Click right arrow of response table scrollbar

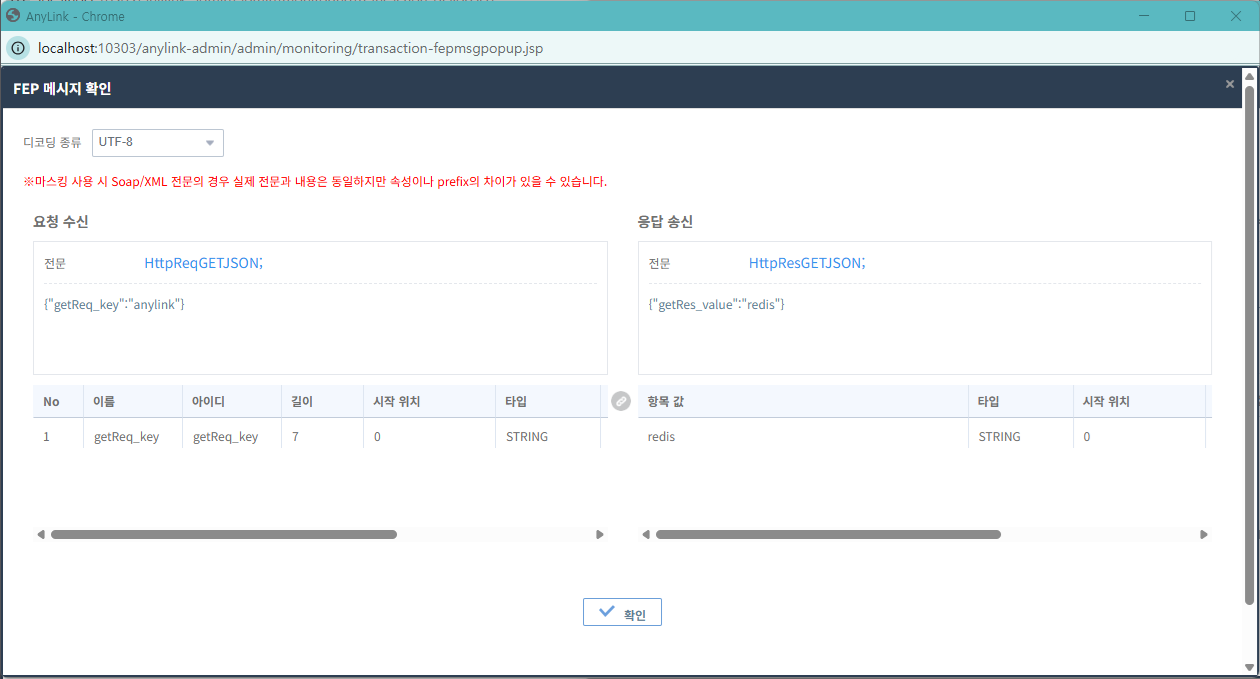[1204, 535]
